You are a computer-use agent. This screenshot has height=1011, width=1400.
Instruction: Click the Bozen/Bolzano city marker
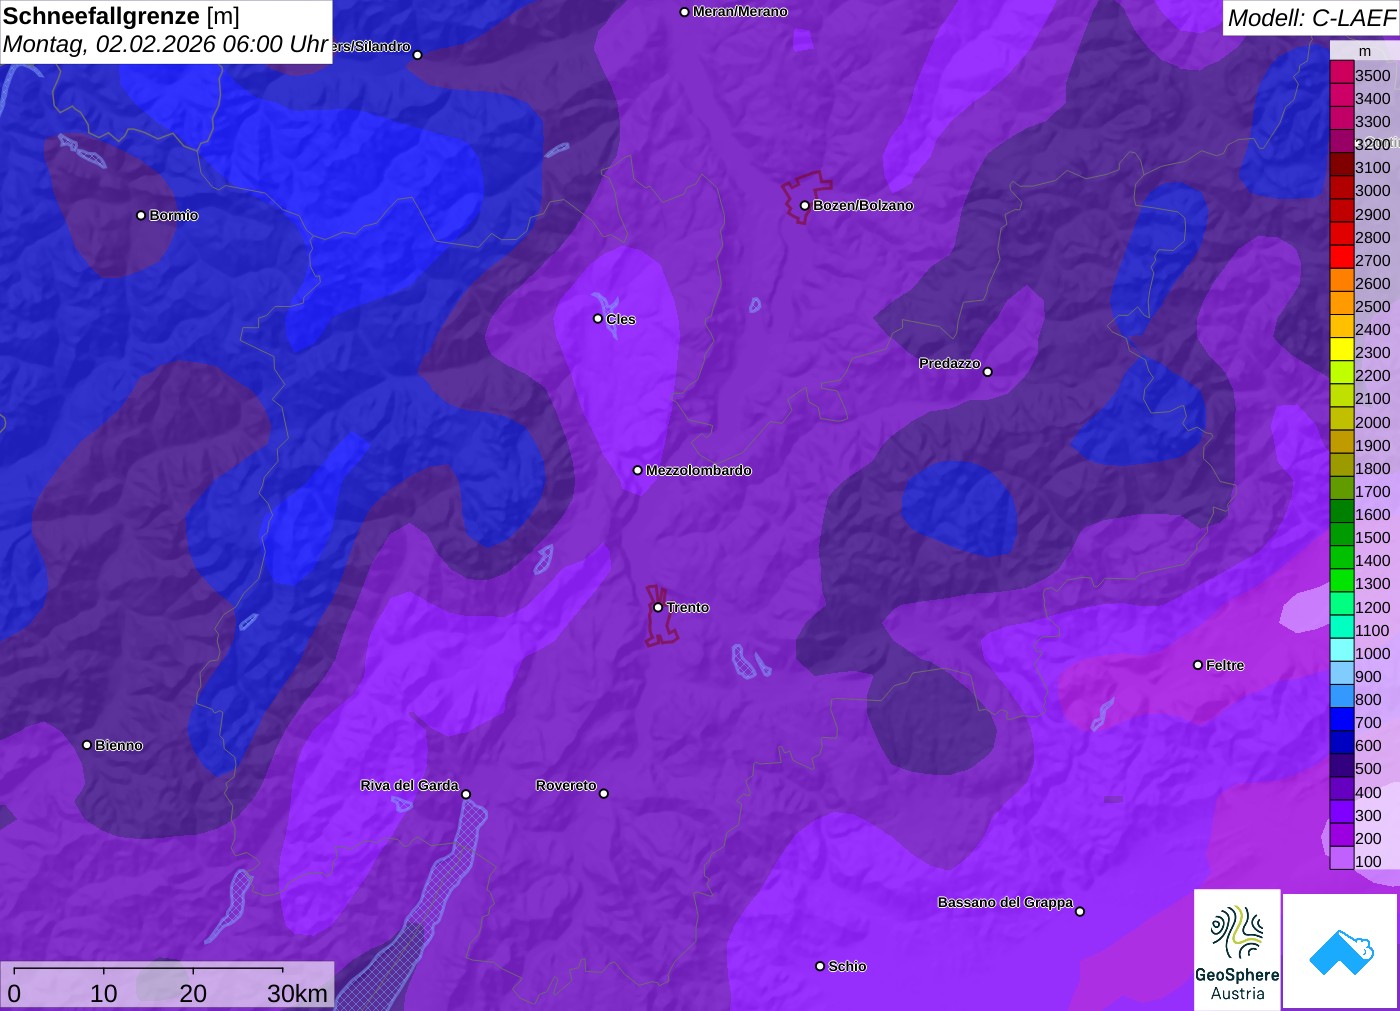point(804,206)
